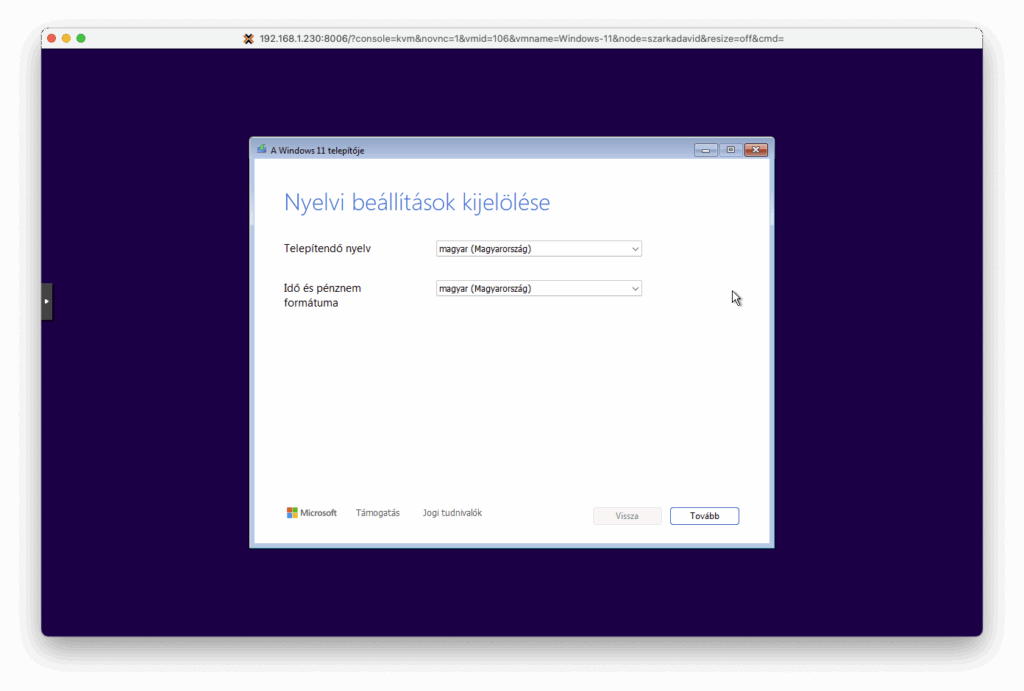This screenshot has width=1024, height=691.
Task: Click the A Windows 11 telepítője title text
Action: [x=317, y=150]
